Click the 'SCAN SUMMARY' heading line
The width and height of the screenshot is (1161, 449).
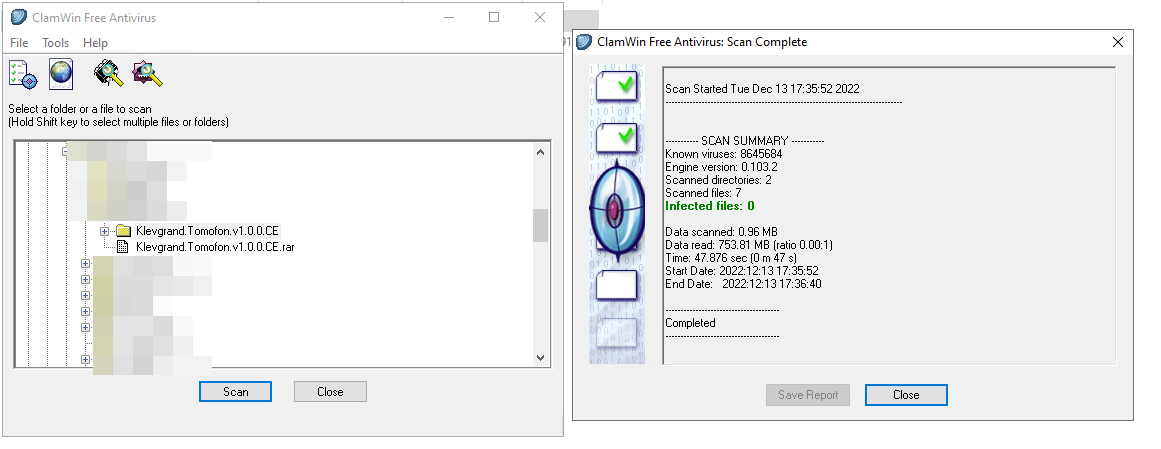tap(744, 141)
